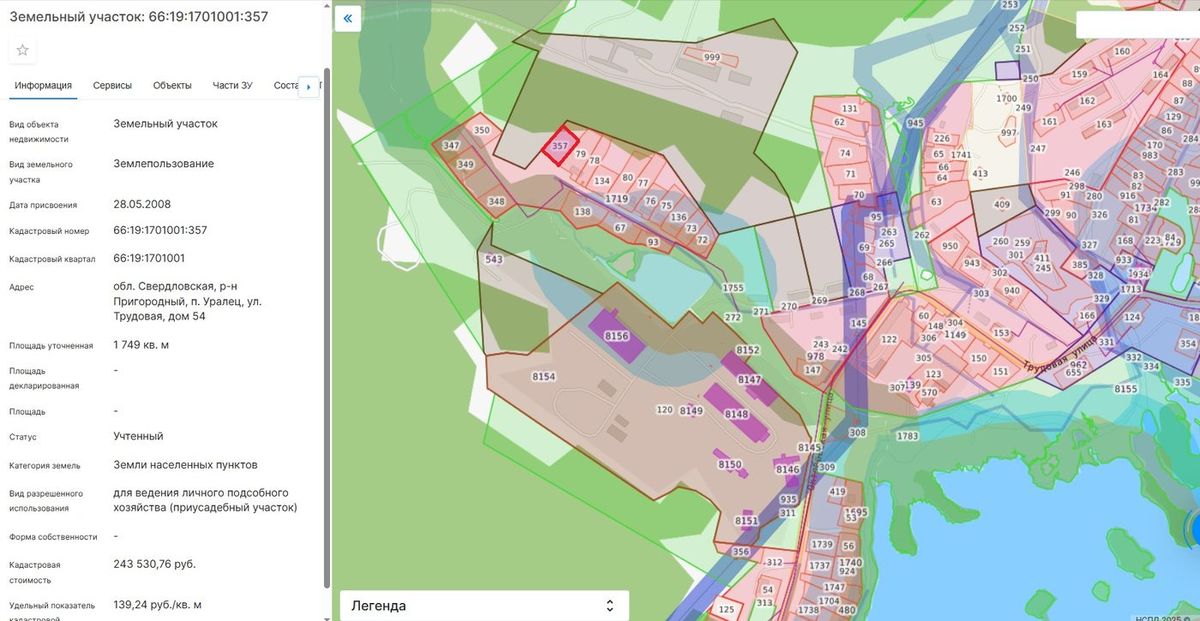This screenshot has width=1200, height=621.
Task: Open the partially visible Соста tab
Action: [x=286, y=85]
